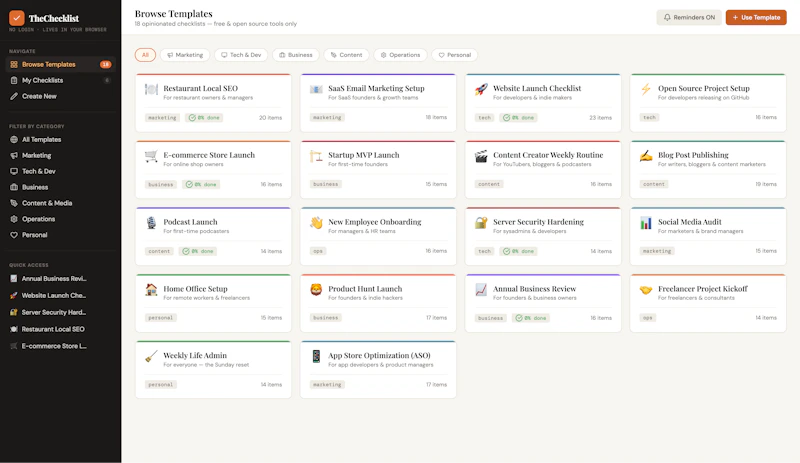Click 0% done badge on Website Launch Checklist
The image size is (800, 463).
pos(518,117)
